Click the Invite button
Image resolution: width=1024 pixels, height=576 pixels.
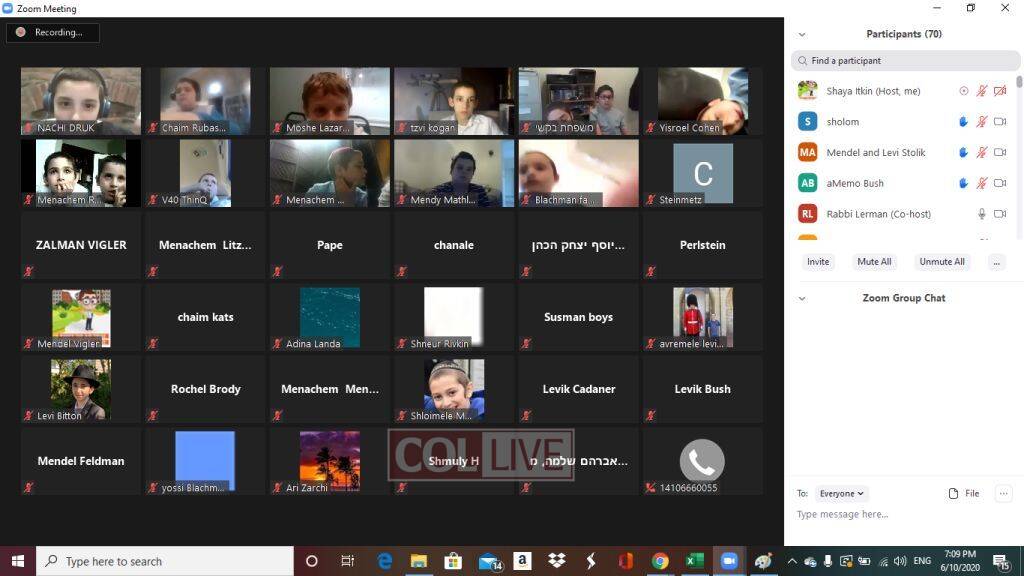tap(818, 262)
